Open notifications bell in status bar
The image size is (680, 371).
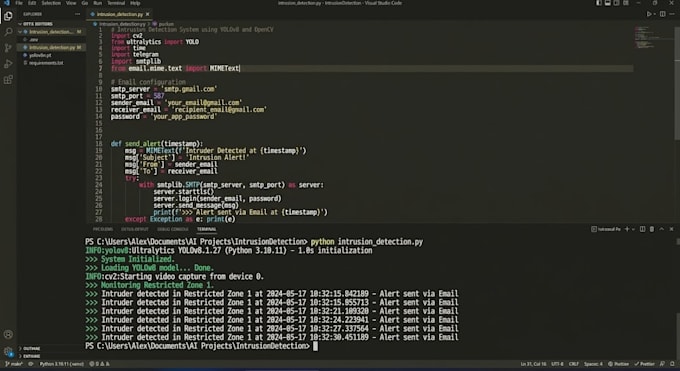coord(672,364)
